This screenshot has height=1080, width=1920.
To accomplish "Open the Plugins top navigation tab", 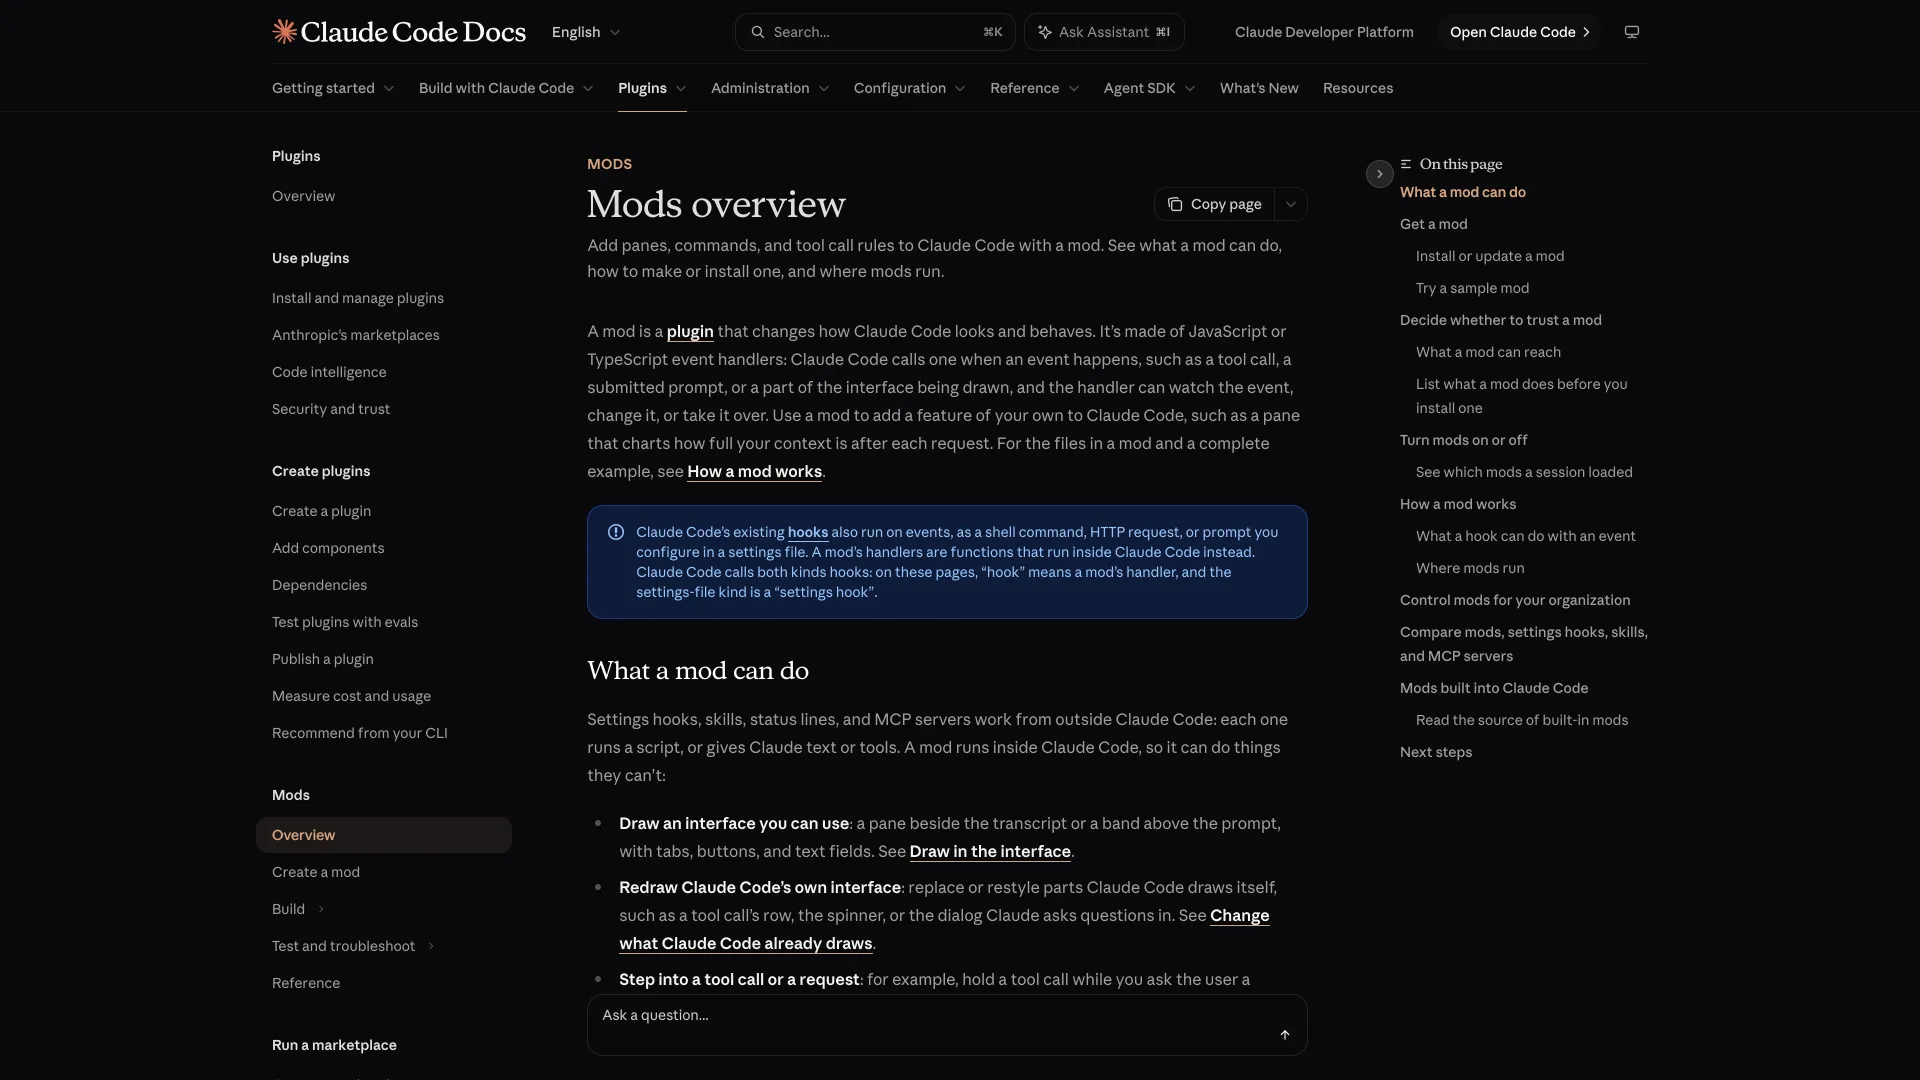I will pyautogui.click(x=652, y=88).
